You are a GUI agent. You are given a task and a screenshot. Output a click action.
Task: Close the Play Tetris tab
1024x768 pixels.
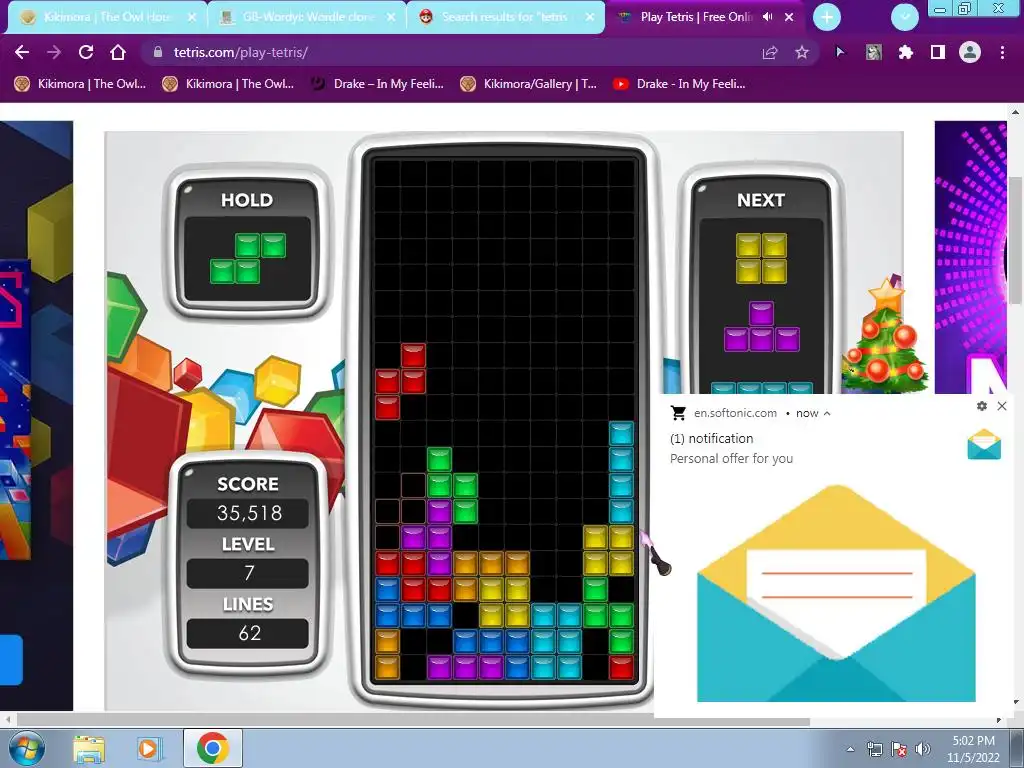(789, 18)
